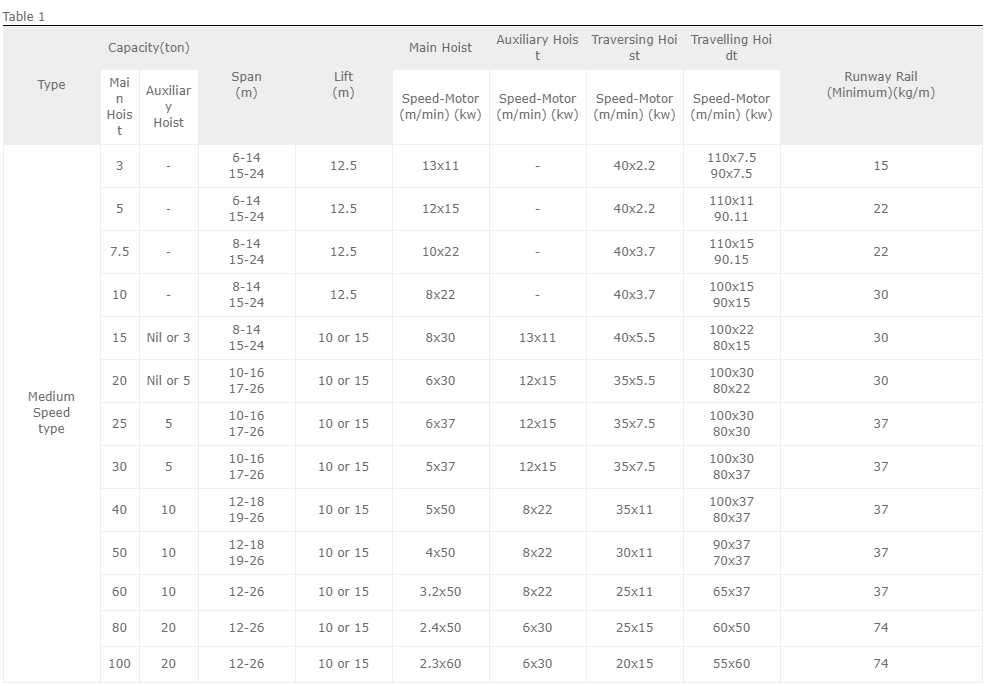986x686 pixels.
Task: Select the "Medium Speed type" row label
Action: click(x=52, y=413)
